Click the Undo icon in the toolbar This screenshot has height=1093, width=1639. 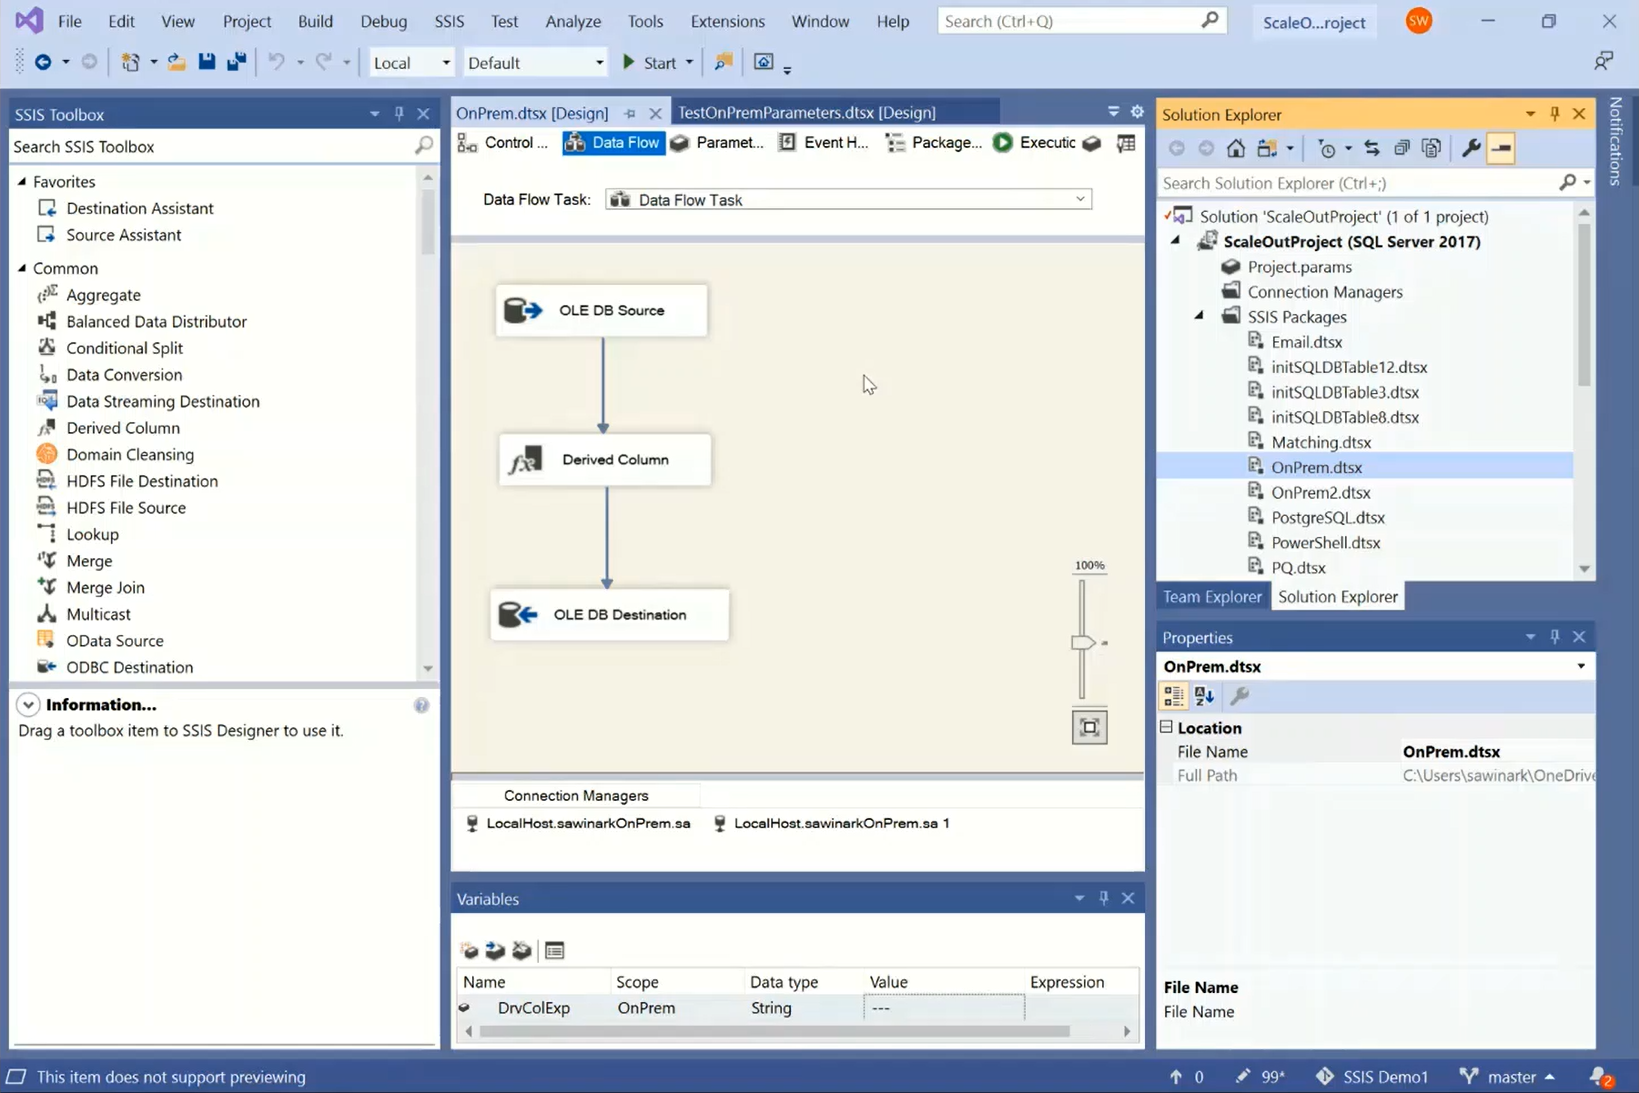pos(277,61)
